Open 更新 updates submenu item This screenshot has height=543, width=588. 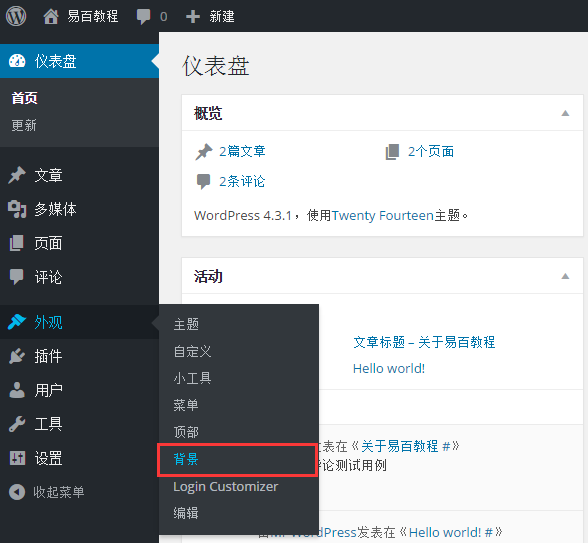(24, 125)
